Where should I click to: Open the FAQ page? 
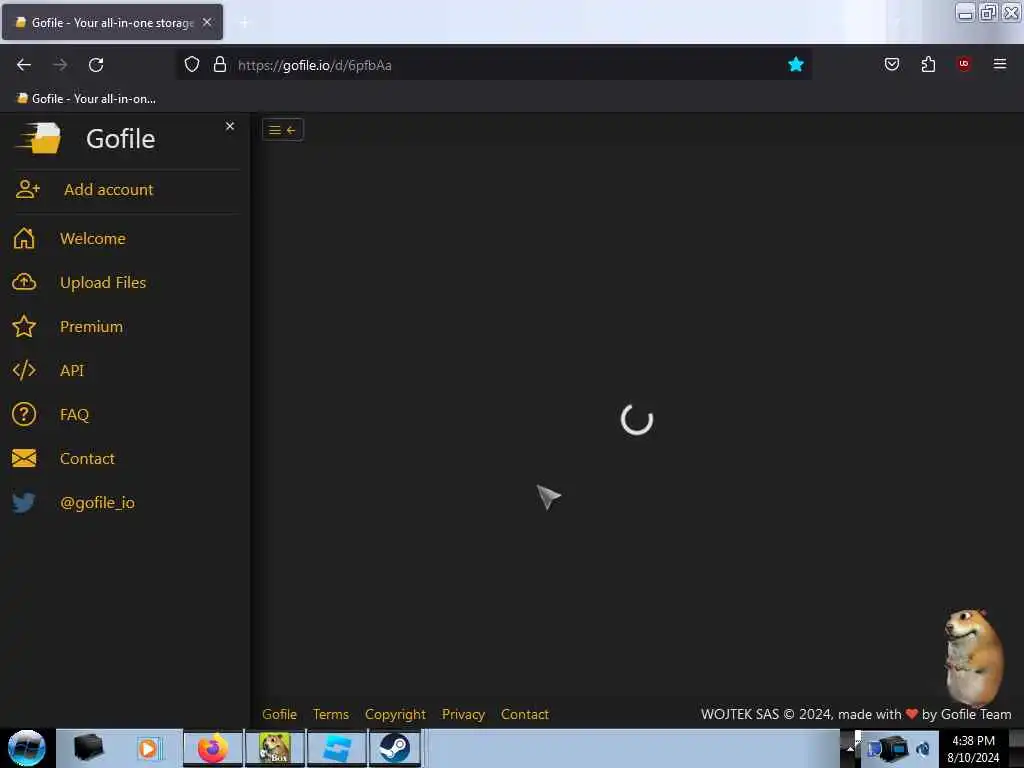pos(74,414)
